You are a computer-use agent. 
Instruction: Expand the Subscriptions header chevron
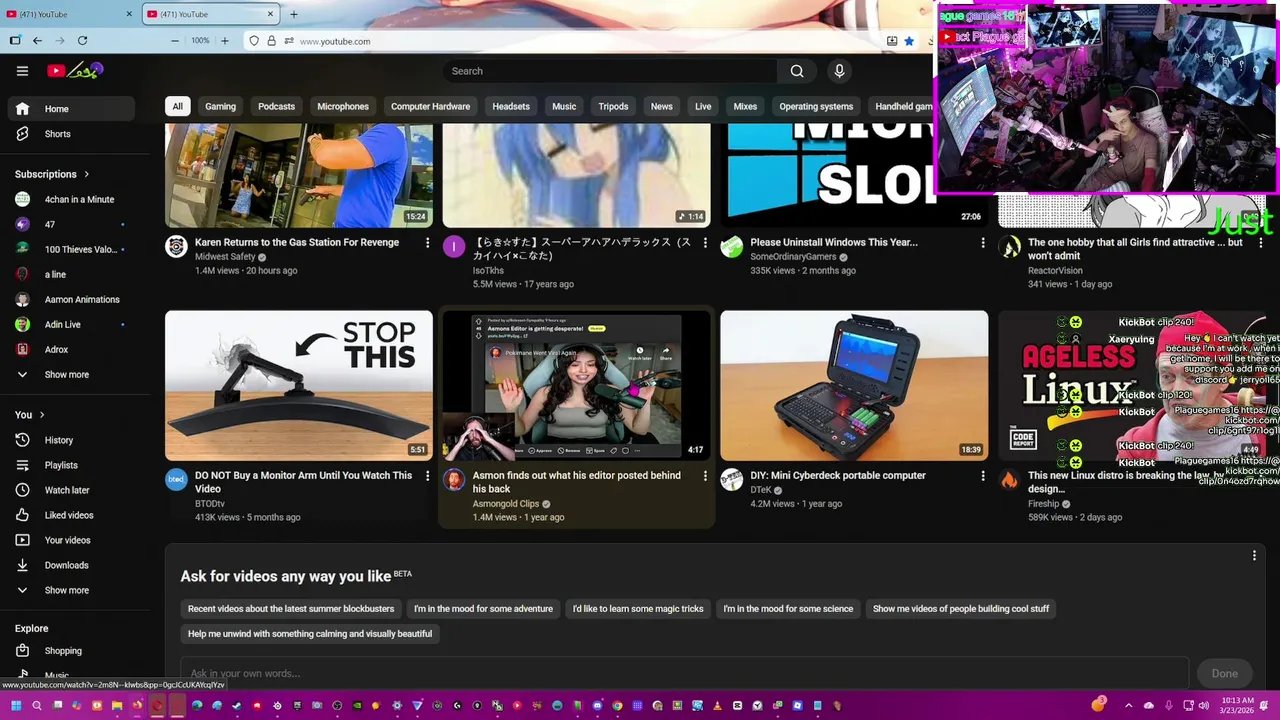pos(86,174)
